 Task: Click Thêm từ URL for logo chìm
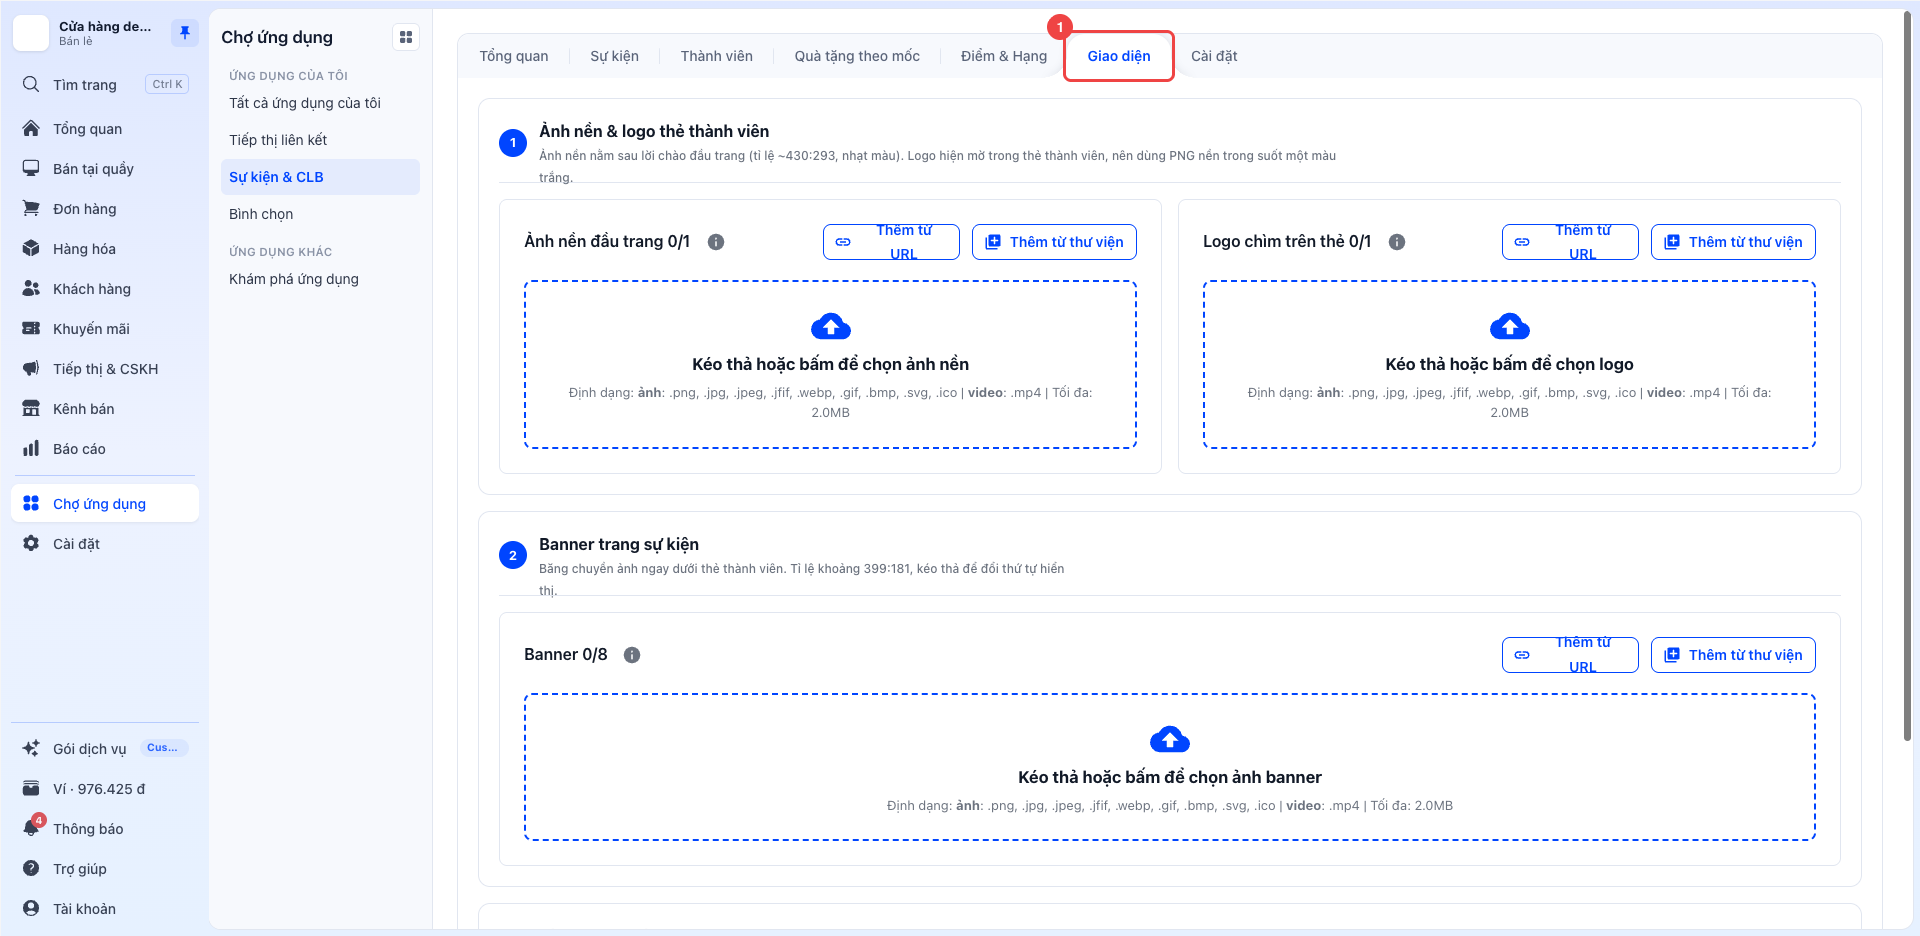click(1570, 242)
